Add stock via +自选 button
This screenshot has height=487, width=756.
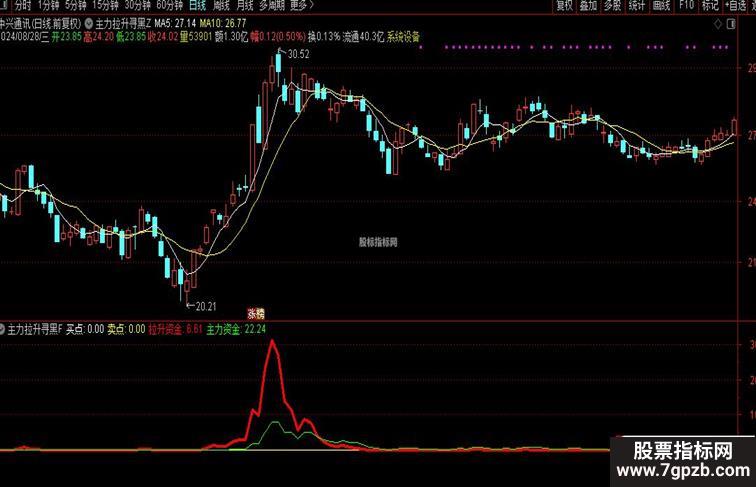735,6
